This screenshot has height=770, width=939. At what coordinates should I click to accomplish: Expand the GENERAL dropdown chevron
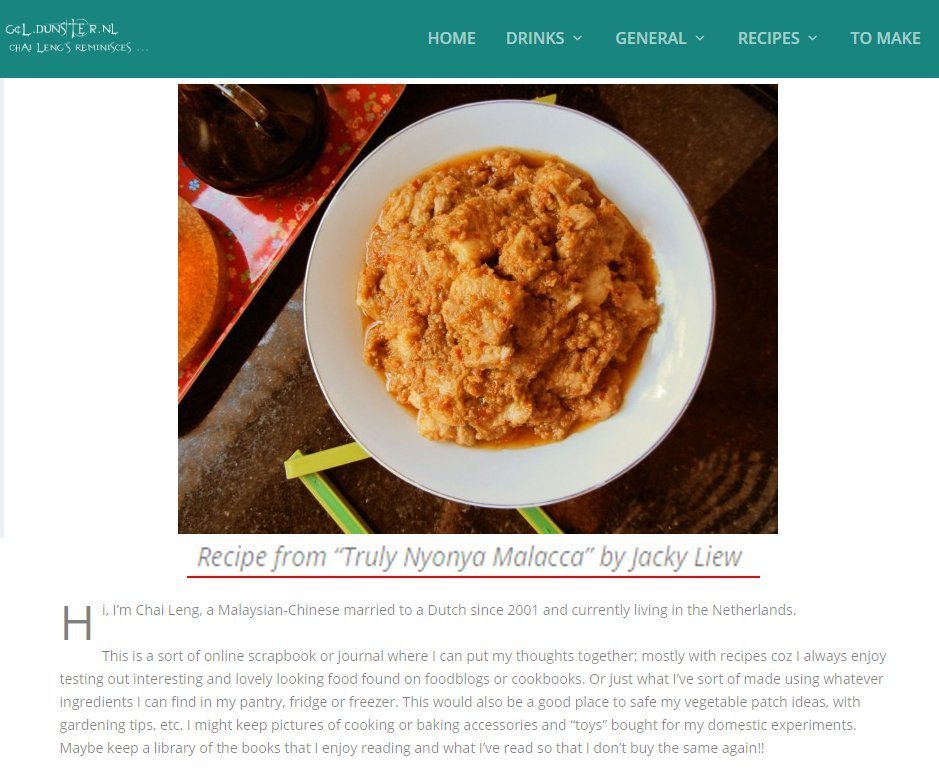(x=699, y=38)
